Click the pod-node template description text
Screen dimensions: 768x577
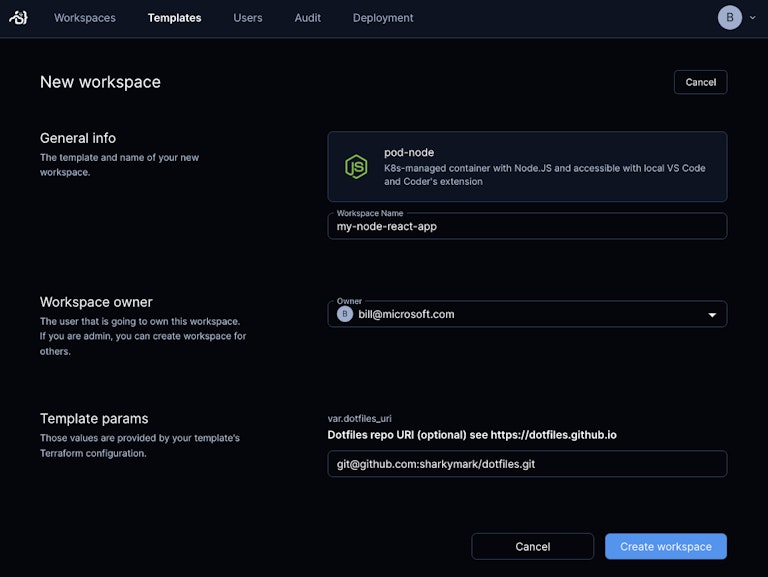point(544,175)
